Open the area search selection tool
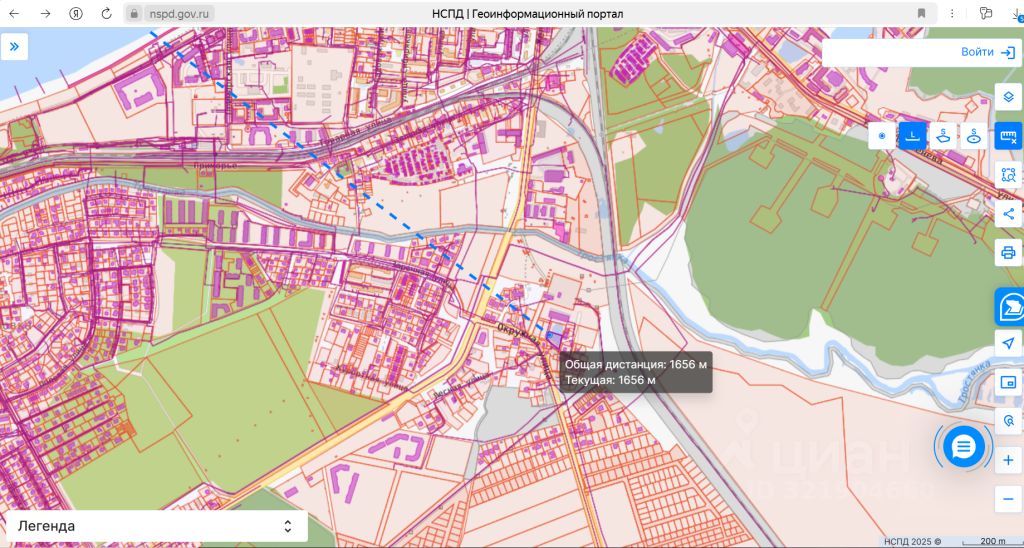Viewport: 1024px width, 548px height. [x=1008, y=175]
